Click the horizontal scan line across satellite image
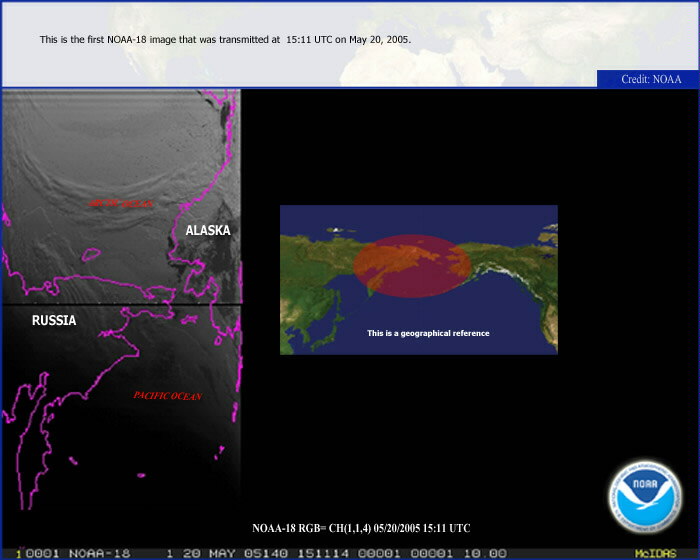This screenshot has height=560, width=700. click(120, 304)
